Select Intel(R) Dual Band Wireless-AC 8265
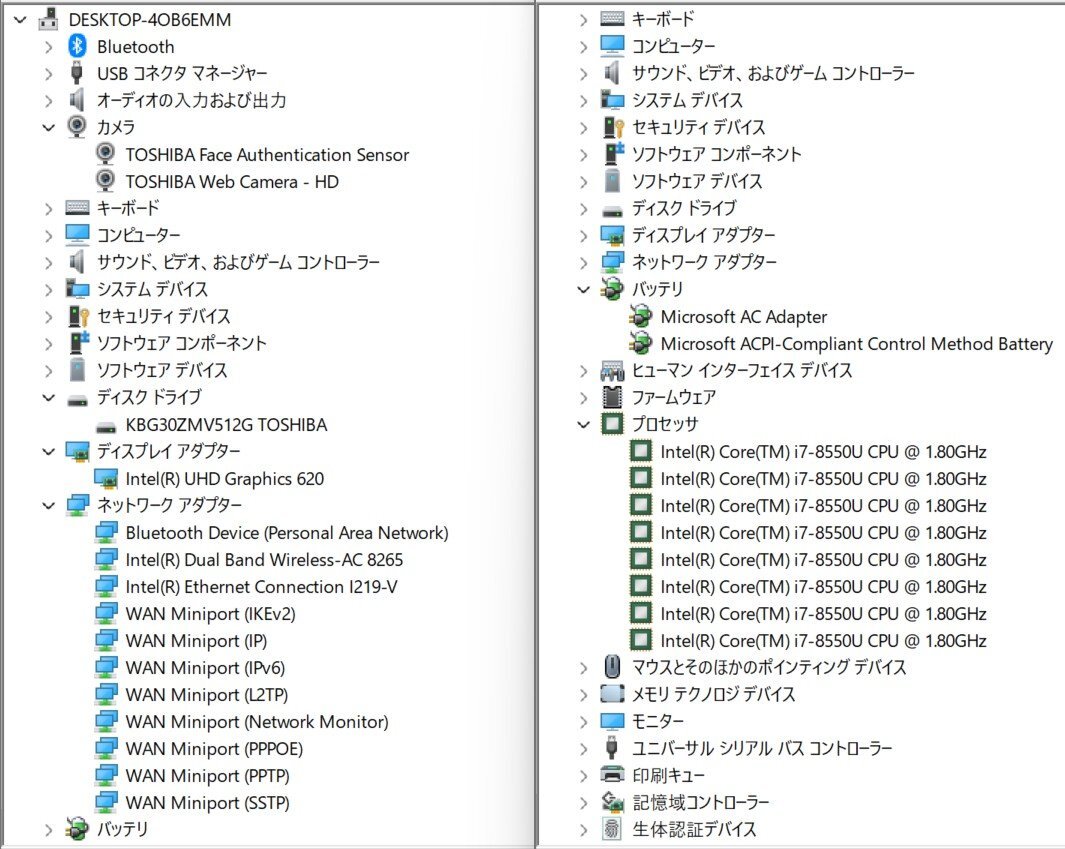The height and width of the screenshot is (849, 1065). click(x=264, y=560)
